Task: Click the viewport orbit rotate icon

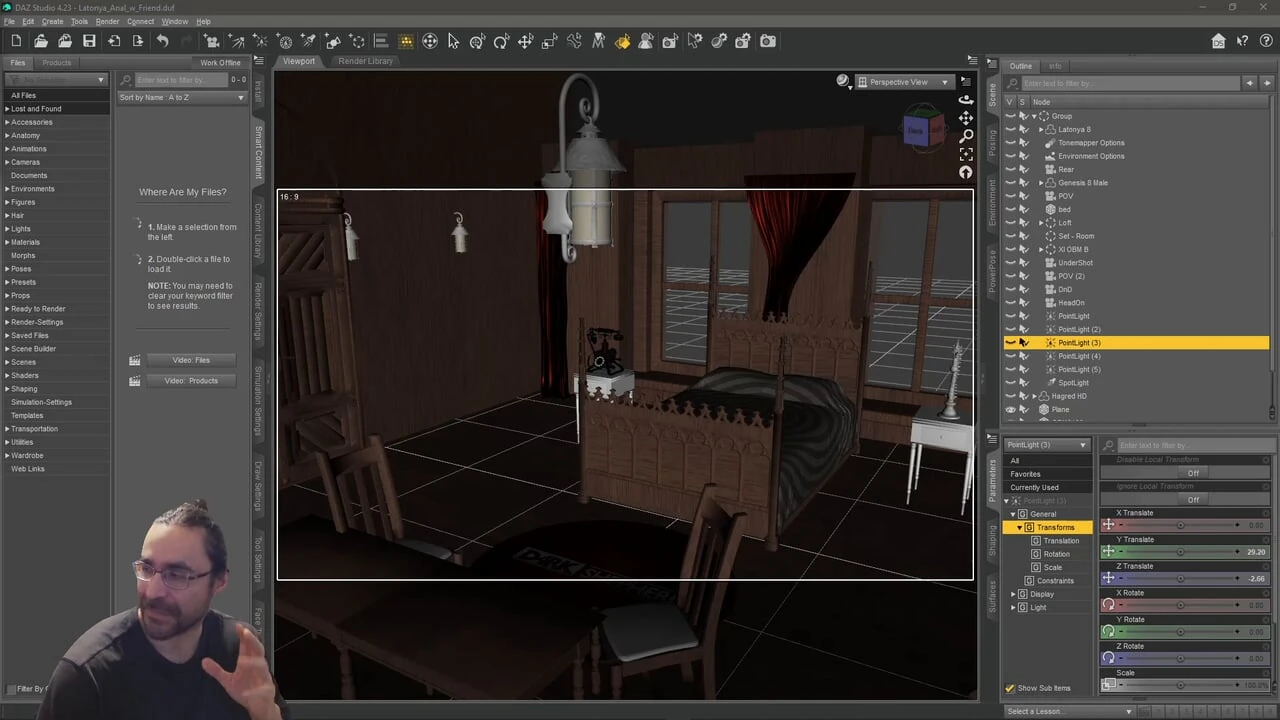Action: (x=966, y=99)
